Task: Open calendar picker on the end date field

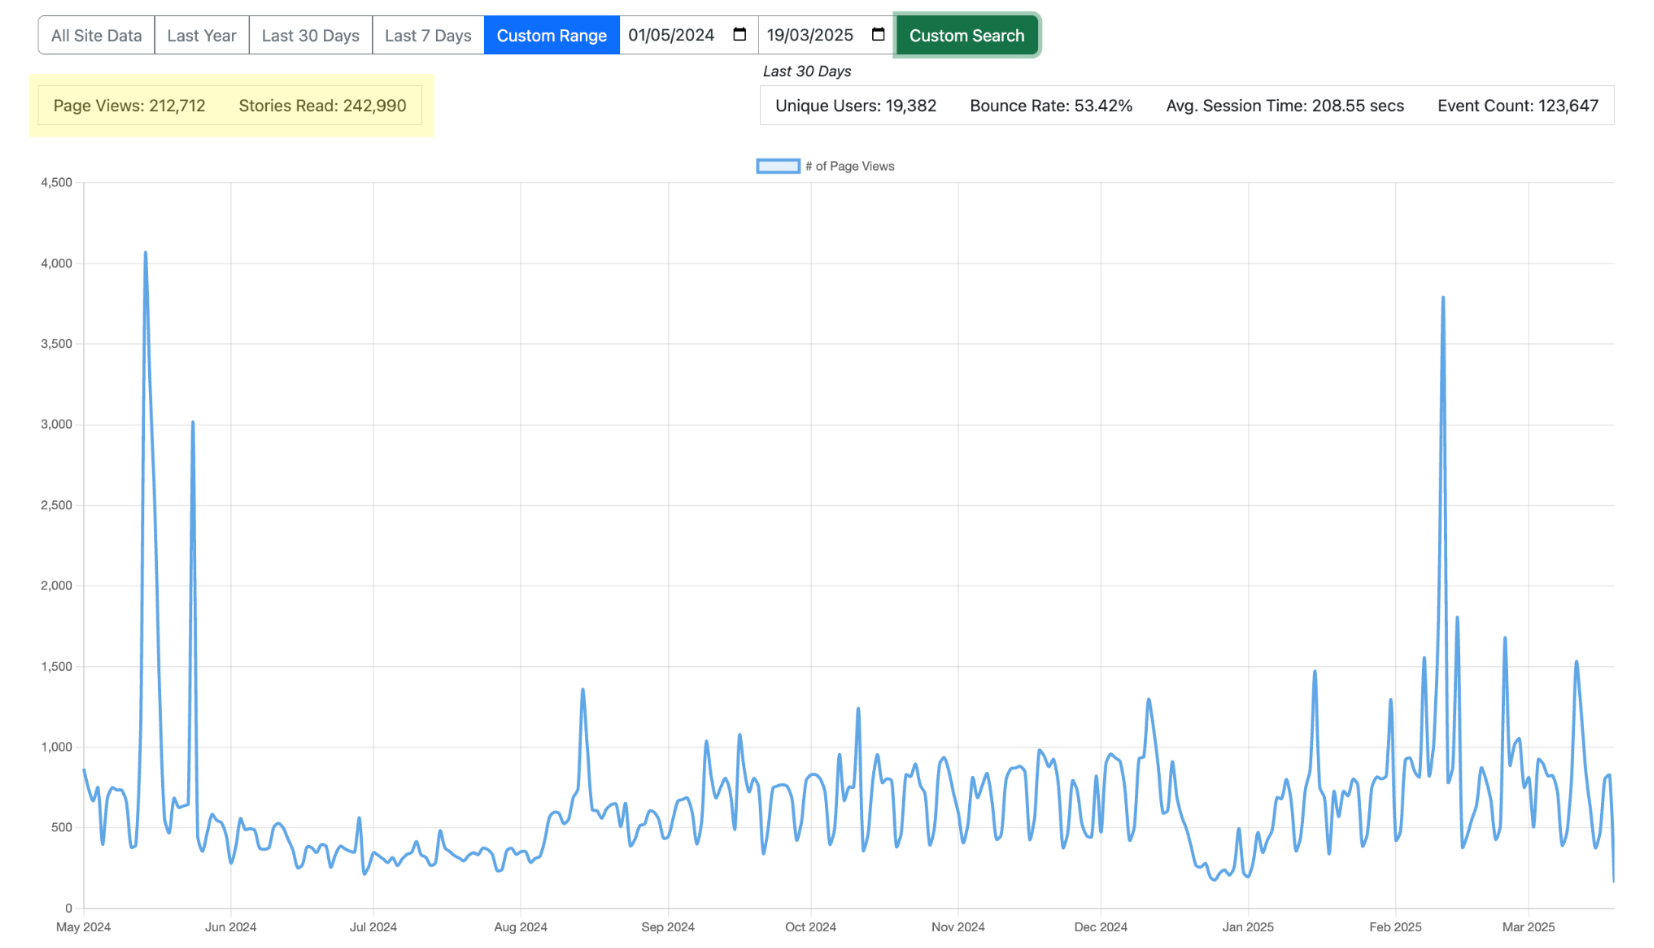Action: [878, 35]
